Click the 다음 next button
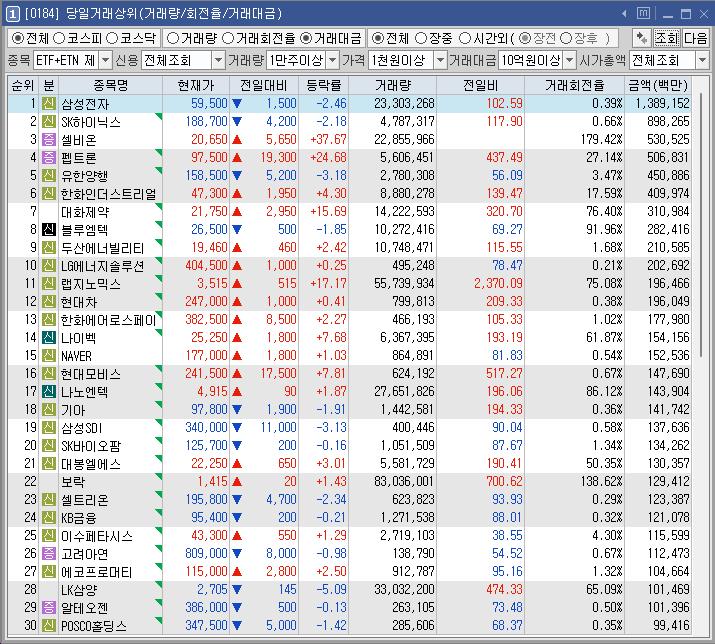 click(x=695, y=38)
